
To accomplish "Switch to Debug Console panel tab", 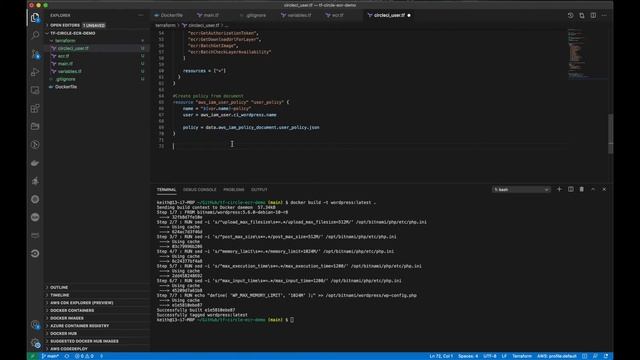I will click(x=200, y=190).
